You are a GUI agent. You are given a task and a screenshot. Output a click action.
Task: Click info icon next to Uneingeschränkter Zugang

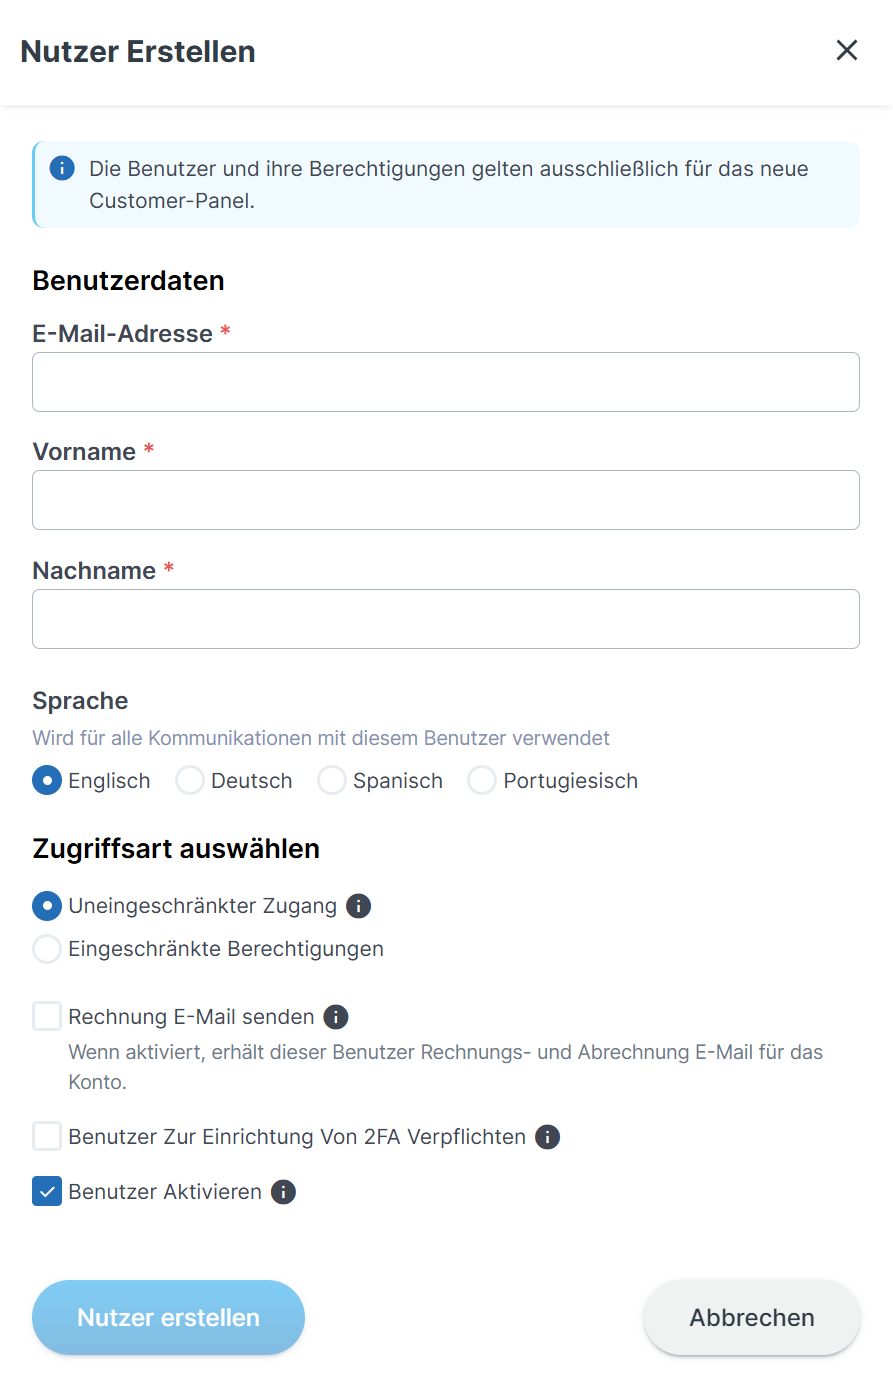pos(358,906)
